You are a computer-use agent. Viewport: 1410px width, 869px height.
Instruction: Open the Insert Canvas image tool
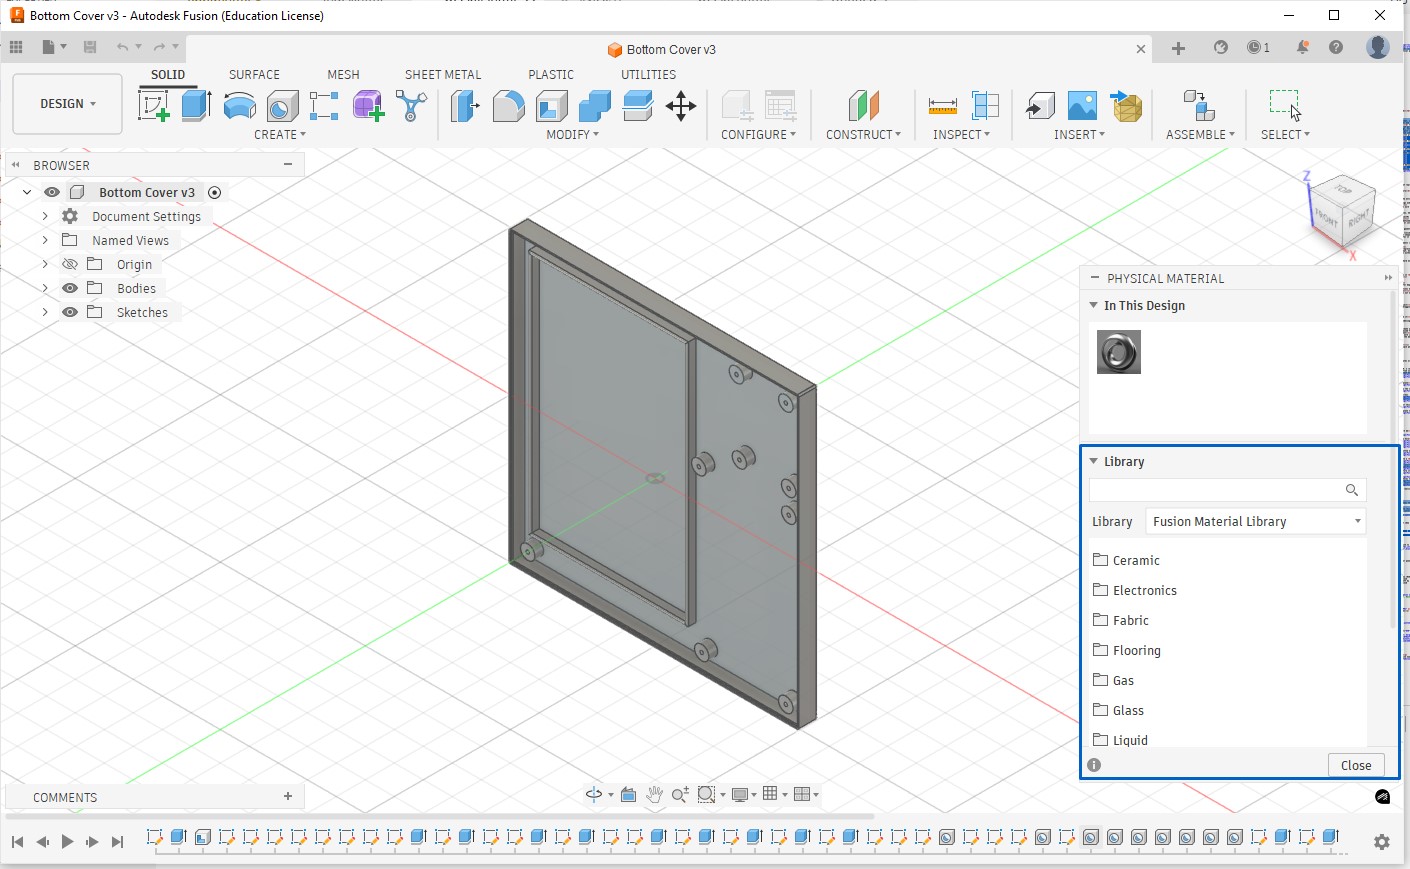click(x=1082, y=106)
